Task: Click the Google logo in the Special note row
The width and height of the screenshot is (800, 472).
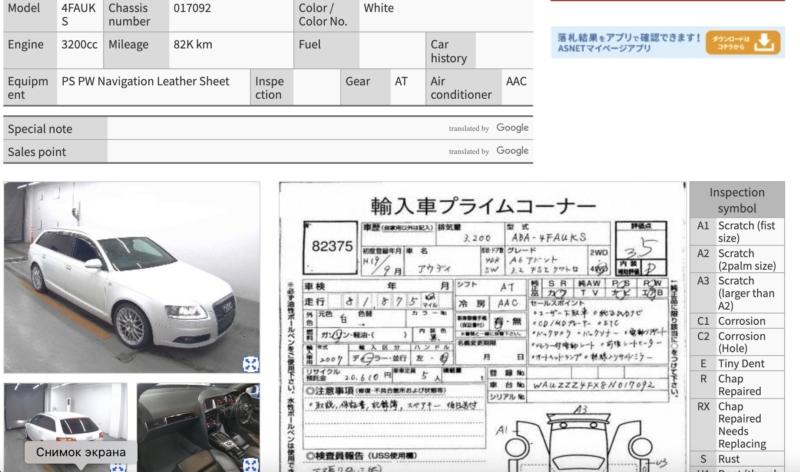Action: click(512, 128)
